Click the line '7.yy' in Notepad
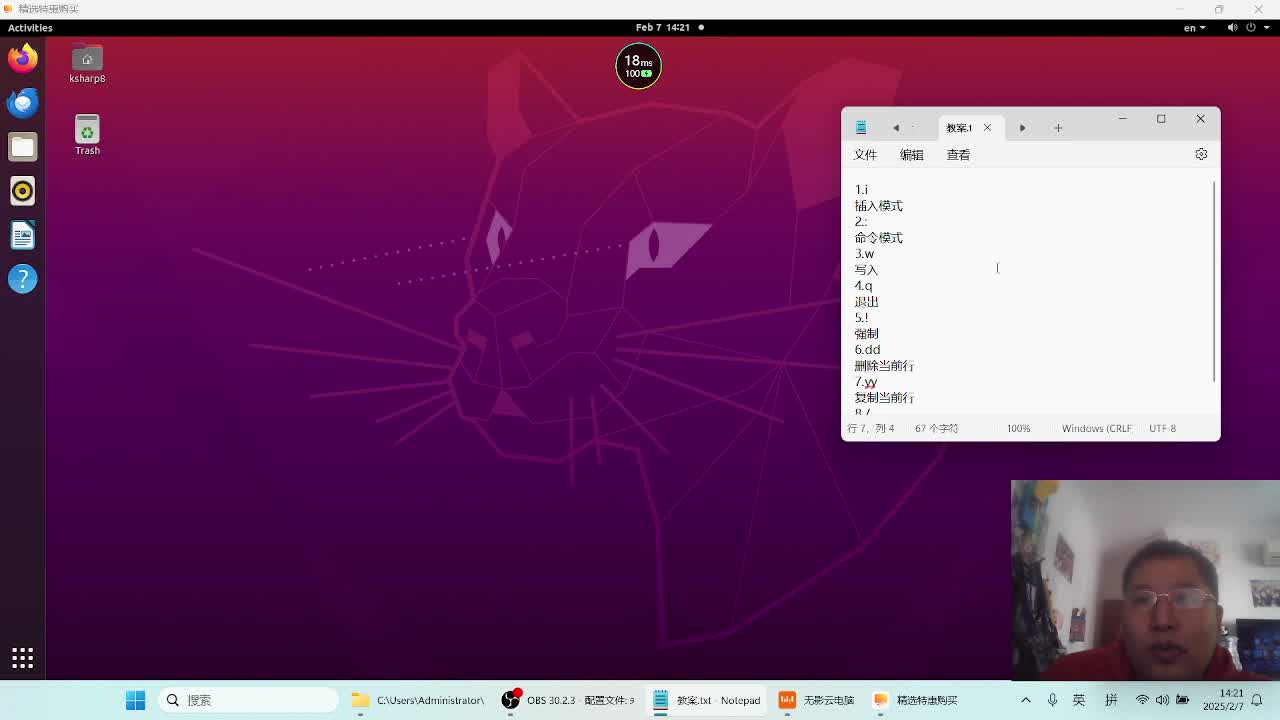Viewport: 1280px width, 720px height. pyautogui.click(x=866, y=381)
